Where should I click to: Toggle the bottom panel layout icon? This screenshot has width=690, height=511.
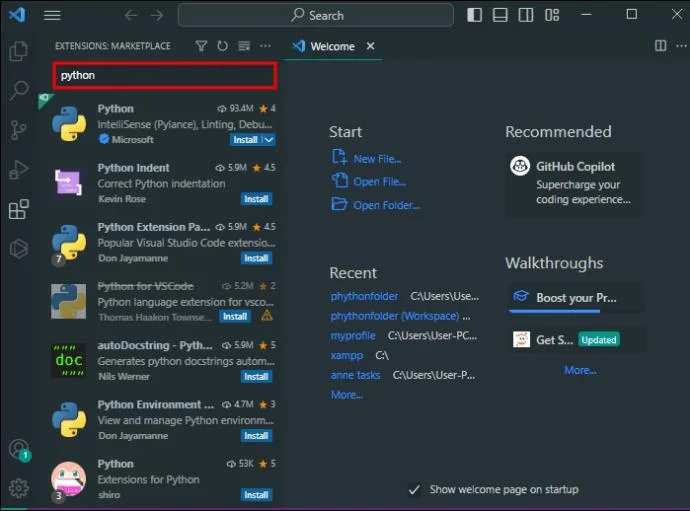coord(500,15)
